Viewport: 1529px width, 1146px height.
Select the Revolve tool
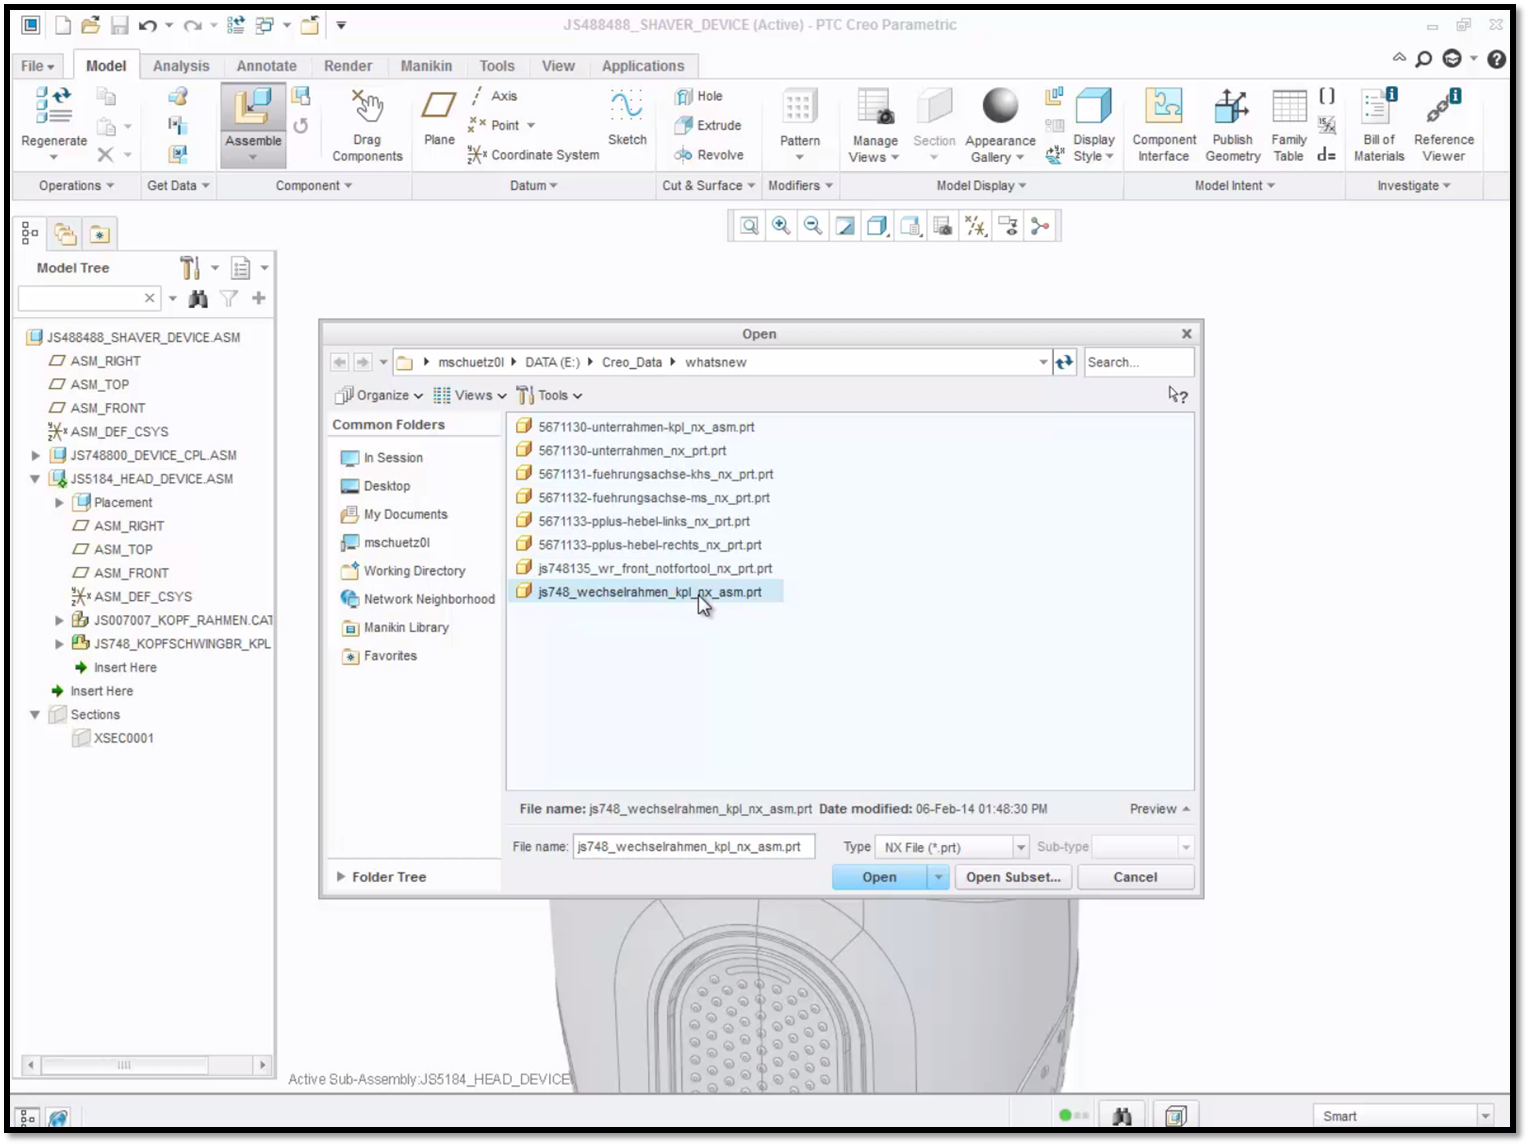(x=709, y=155)
